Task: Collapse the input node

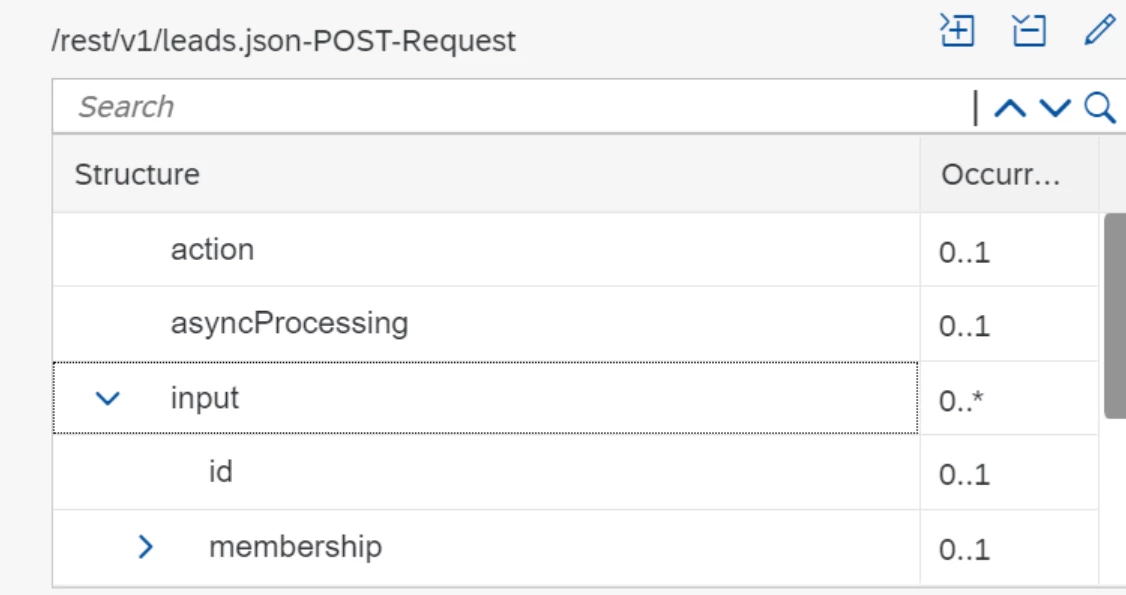Action: pyautogui.click(x=108, y=399)
